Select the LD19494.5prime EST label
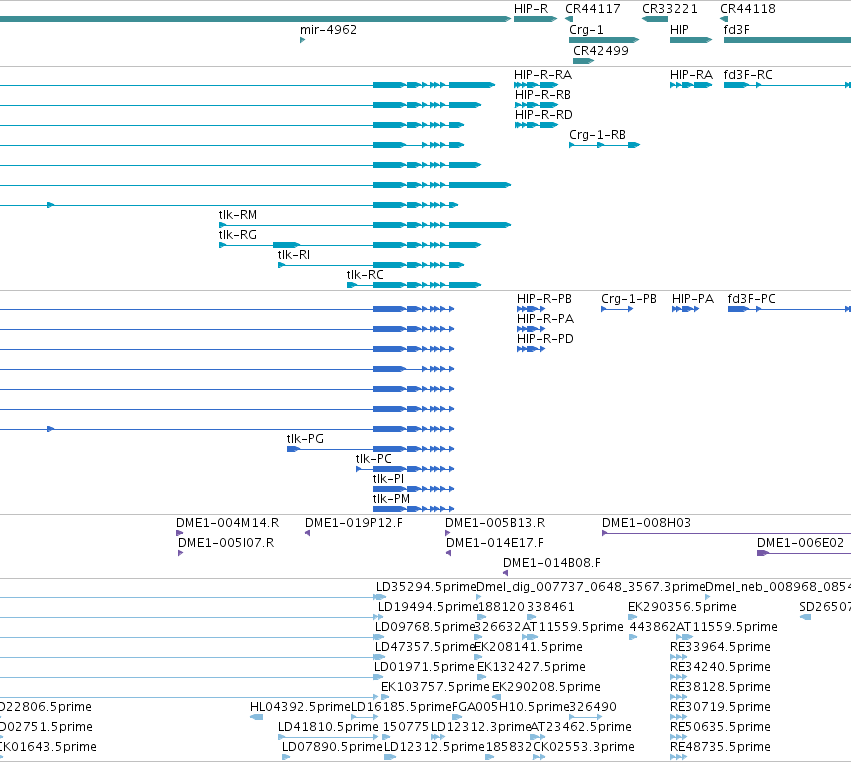The height and width of the screenshot is (762, 851). 428,607
